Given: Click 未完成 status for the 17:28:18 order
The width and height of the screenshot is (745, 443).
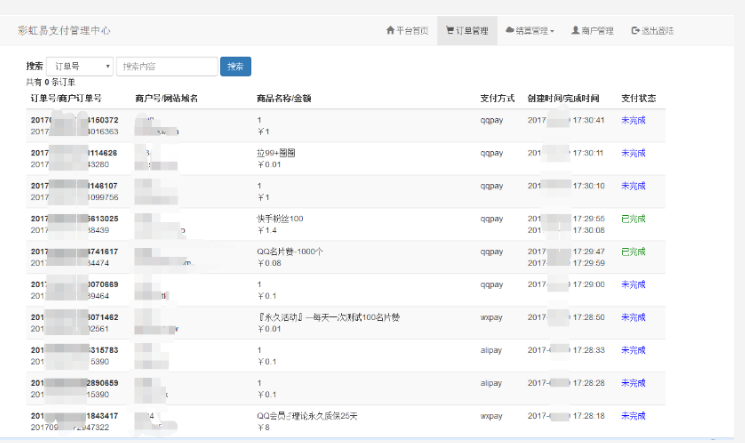Looking at the screenshot, I should [x=633, y=415].
